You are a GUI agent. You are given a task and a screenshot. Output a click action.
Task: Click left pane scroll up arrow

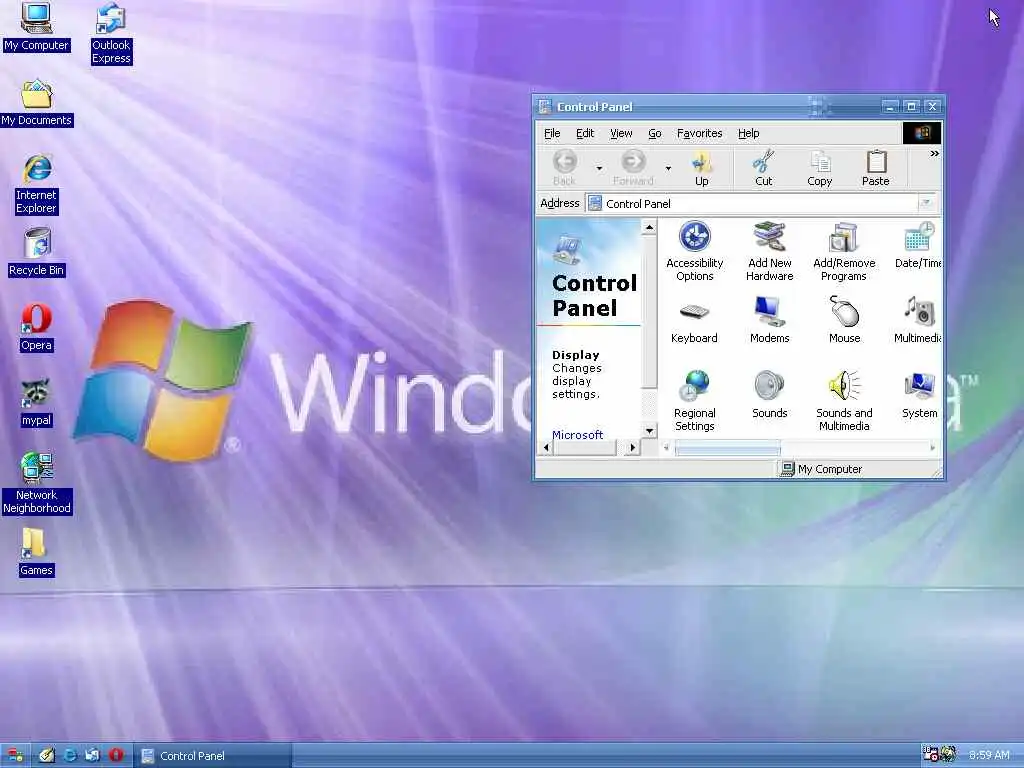coord(649,227)
